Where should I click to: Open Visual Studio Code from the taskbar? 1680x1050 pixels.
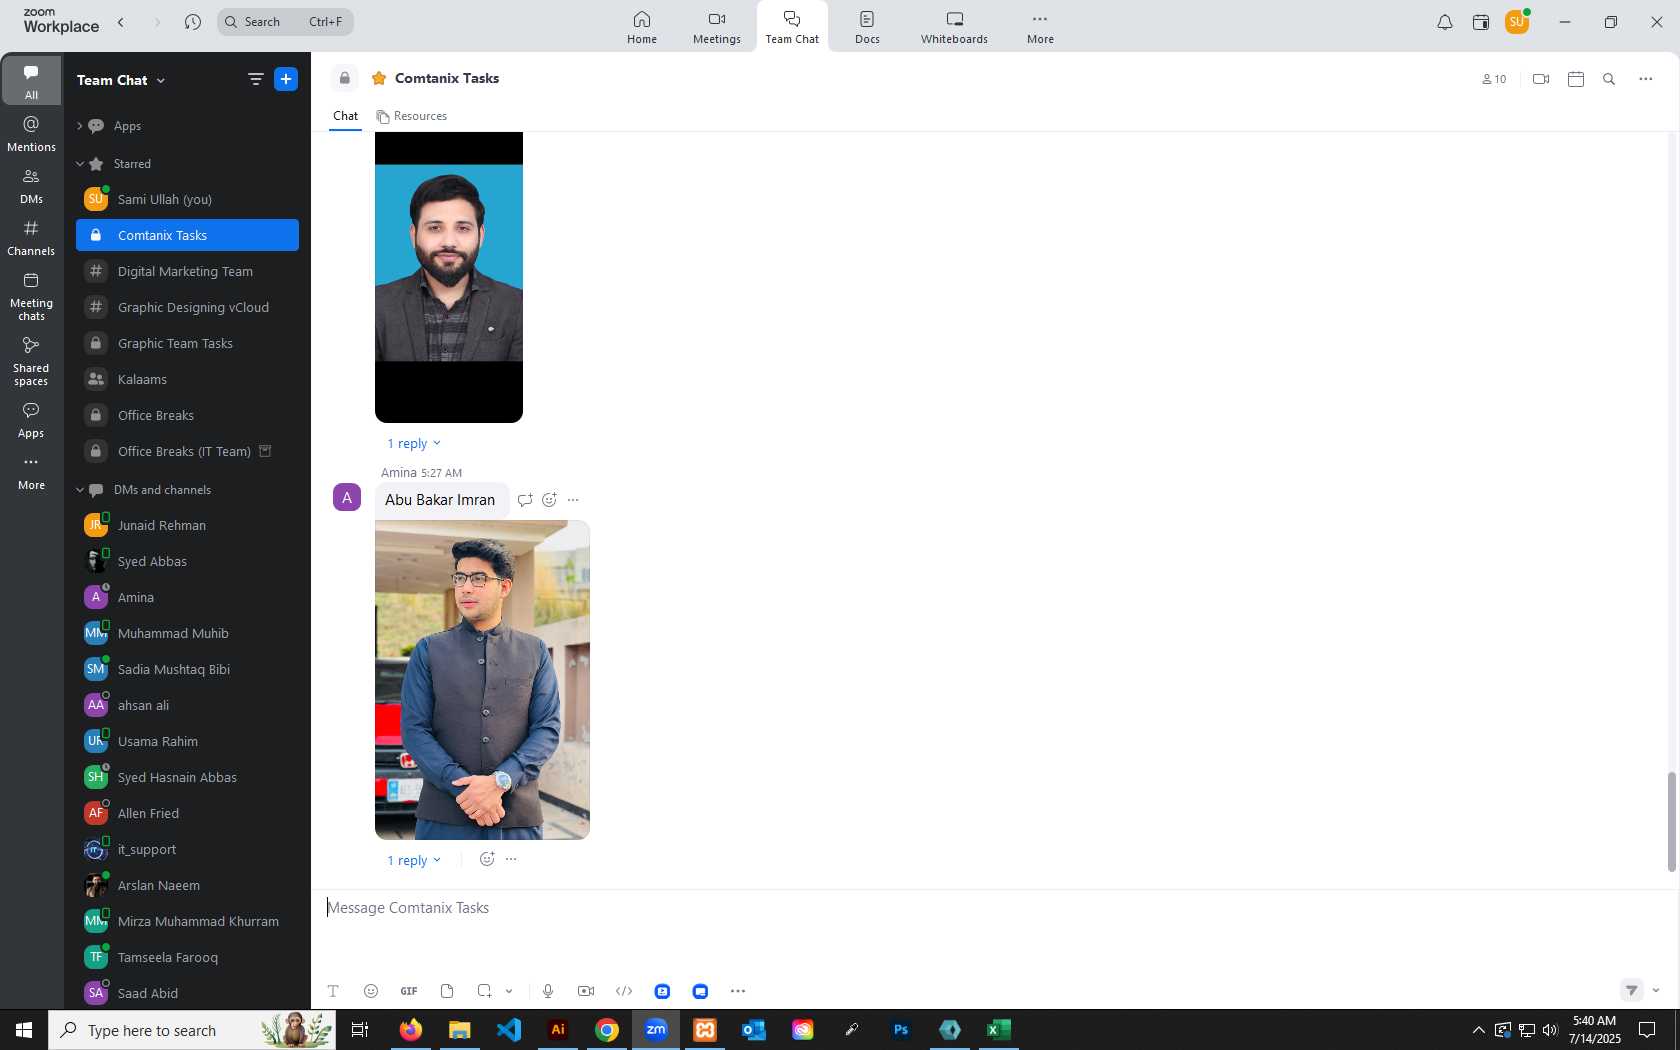tap(509, 1029)
